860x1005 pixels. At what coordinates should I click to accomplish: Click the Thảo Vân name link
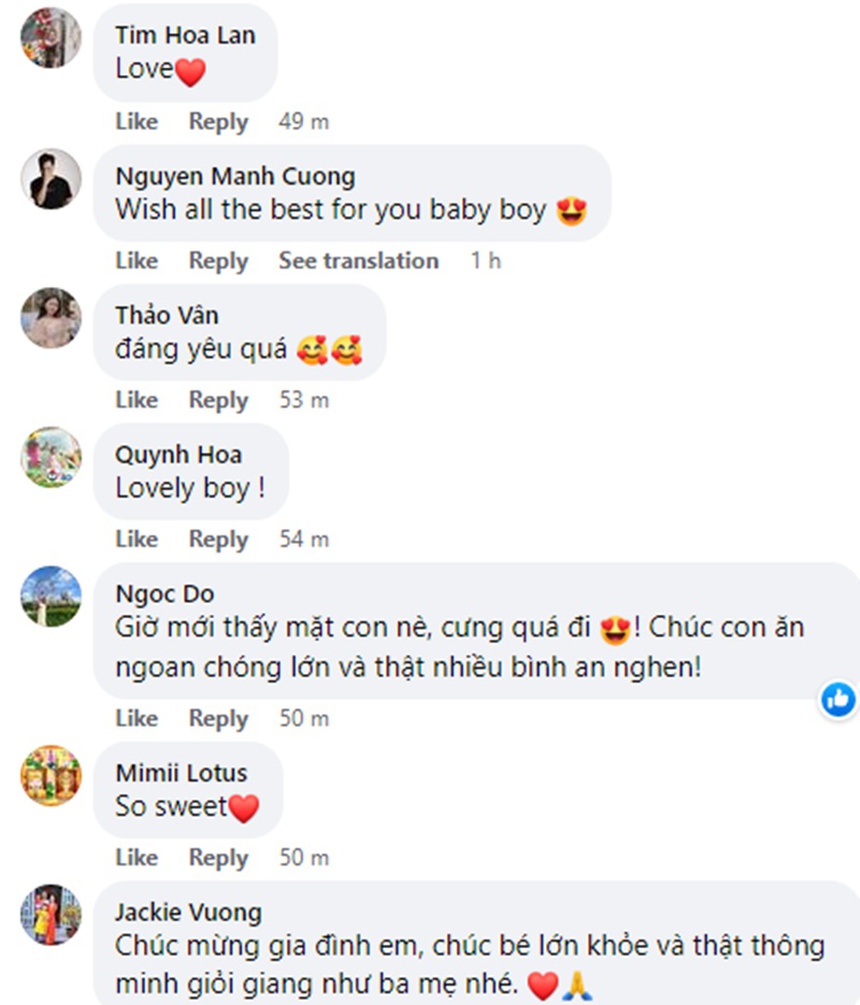pos(167,316)
